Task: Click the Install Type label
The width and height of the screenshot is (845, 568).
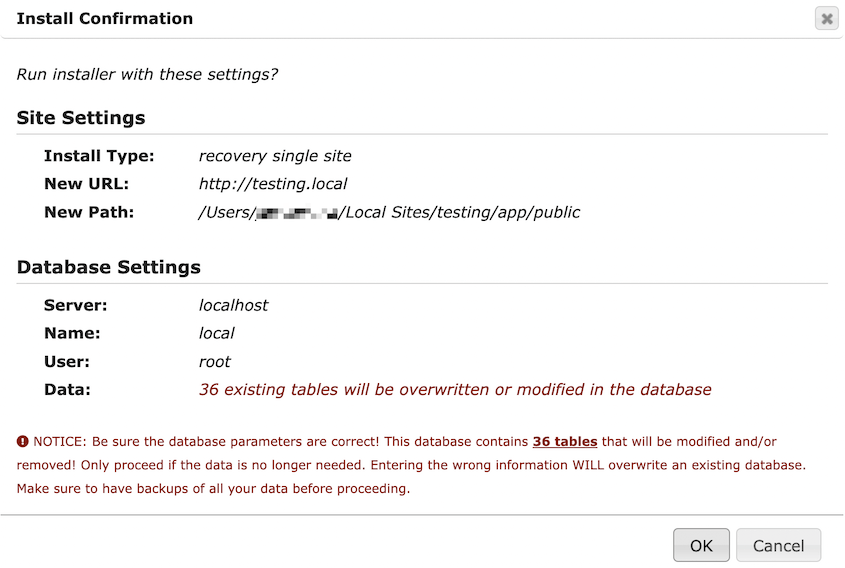Action: 99,156
